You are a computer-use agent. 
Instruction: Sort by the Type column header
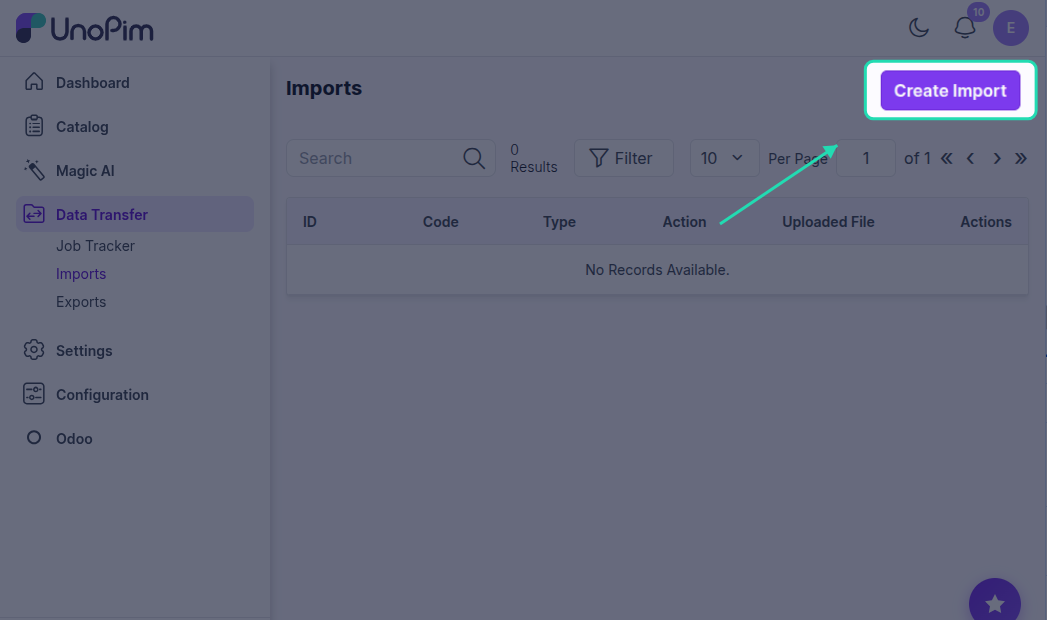click(x=560, y=222)
